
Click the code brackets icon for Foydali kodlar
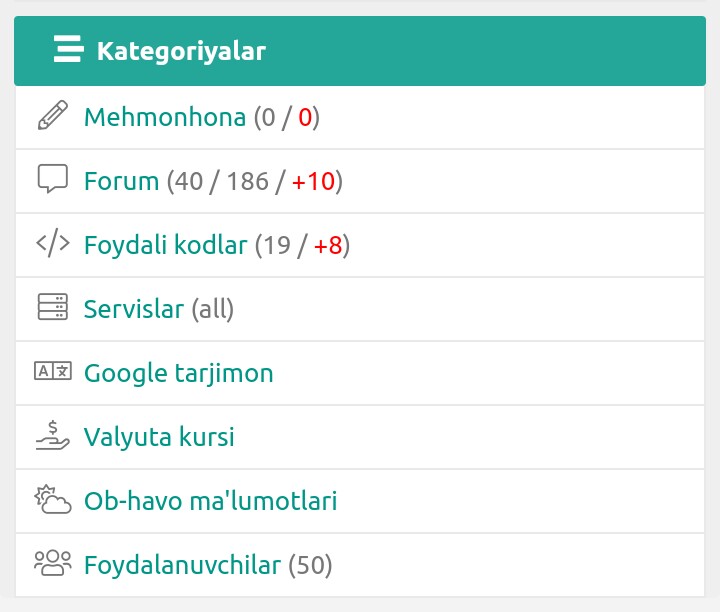tap(53, 243)
